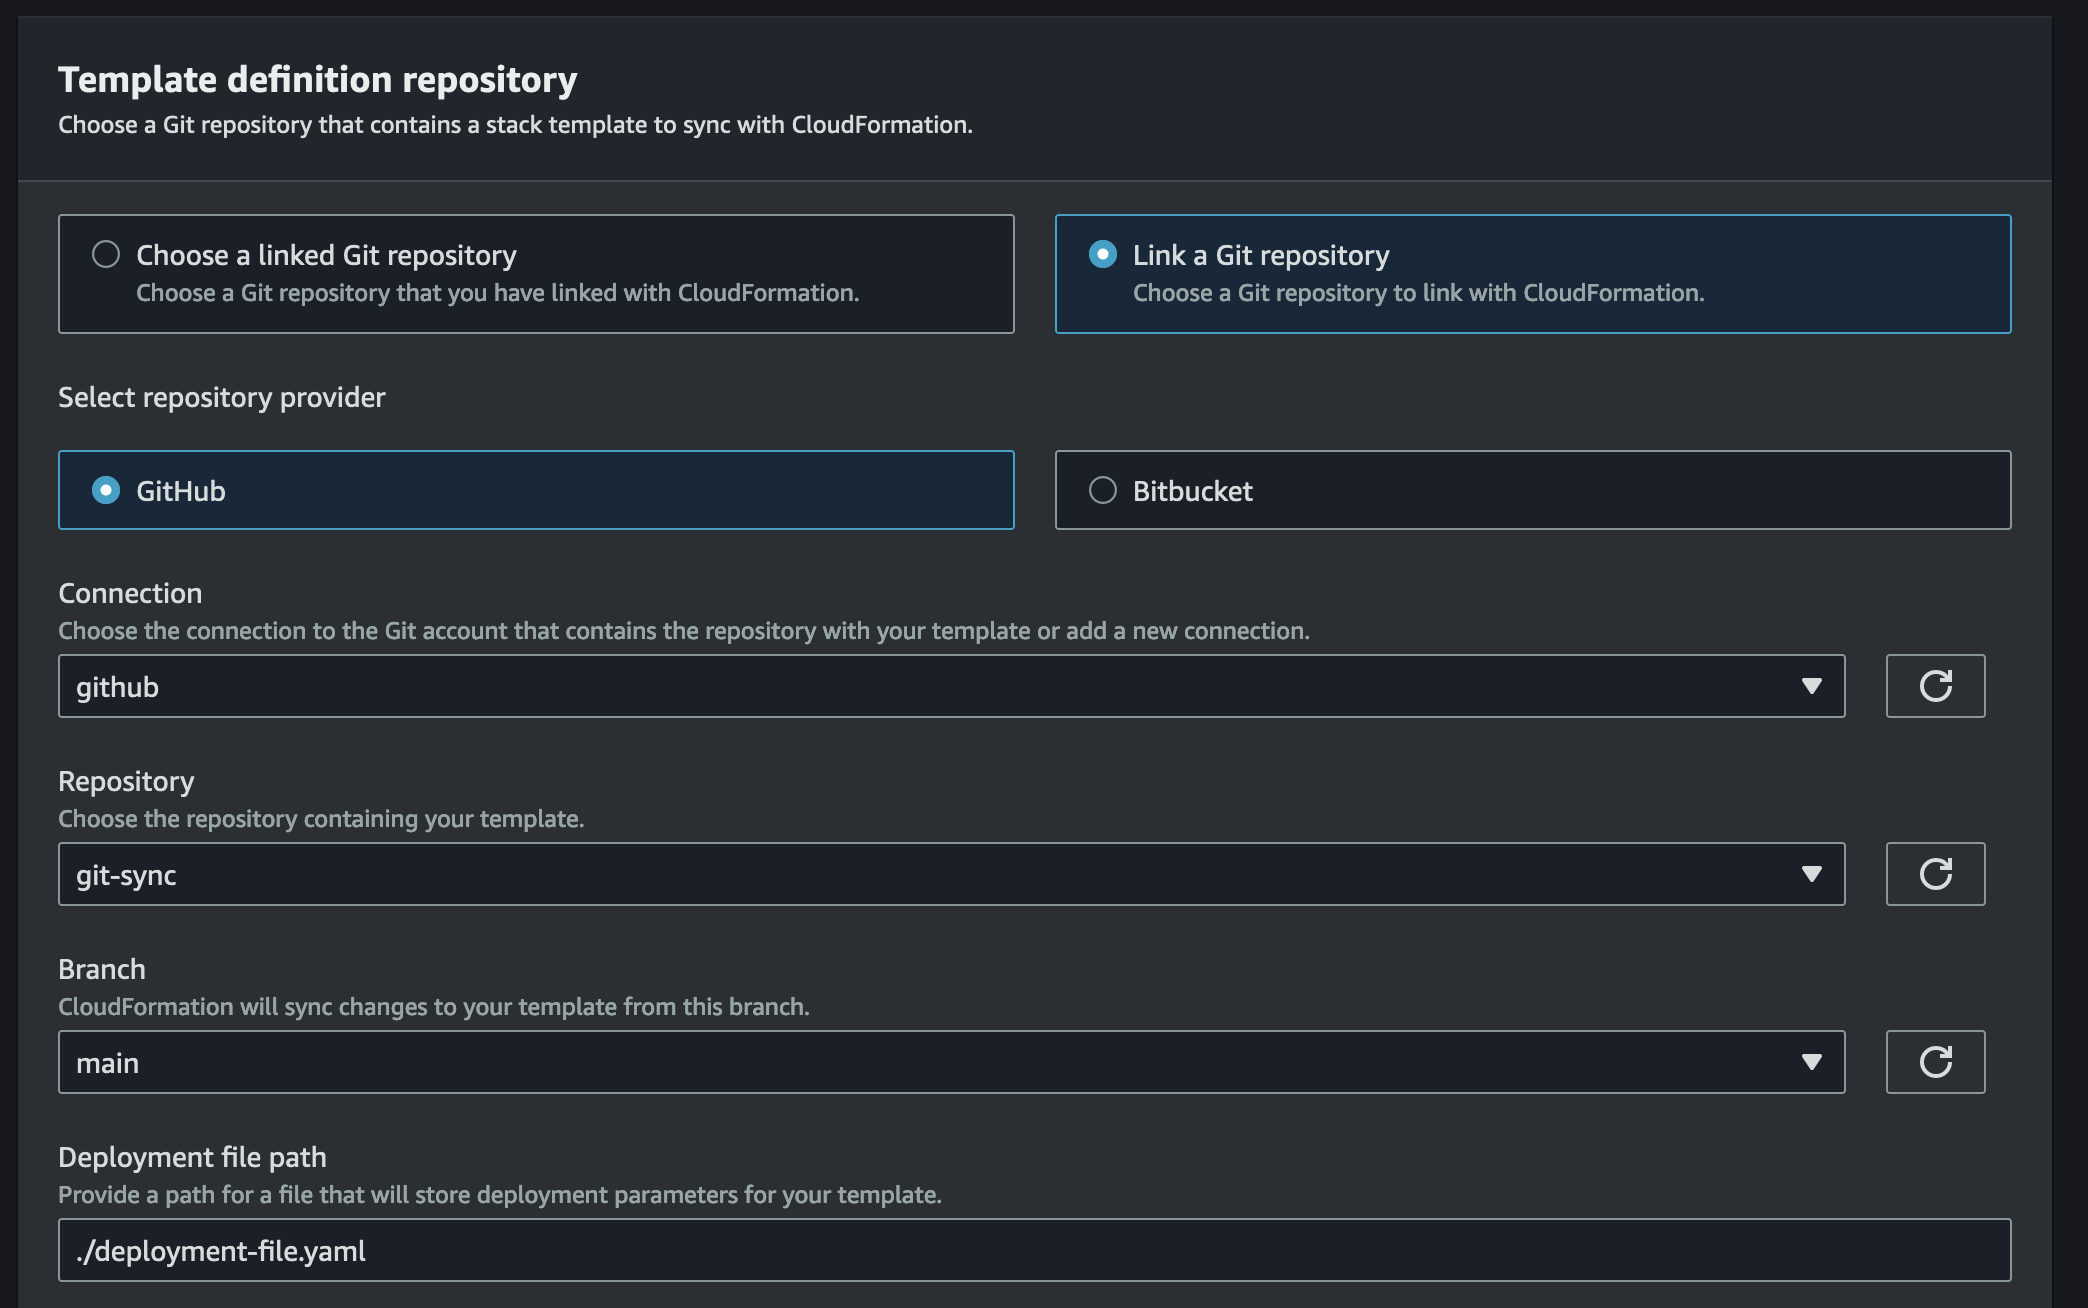Viewport: 2088px width, 1308px height.
Task: Choose GitHub as repository provider
Action: (x=107, y=490)
